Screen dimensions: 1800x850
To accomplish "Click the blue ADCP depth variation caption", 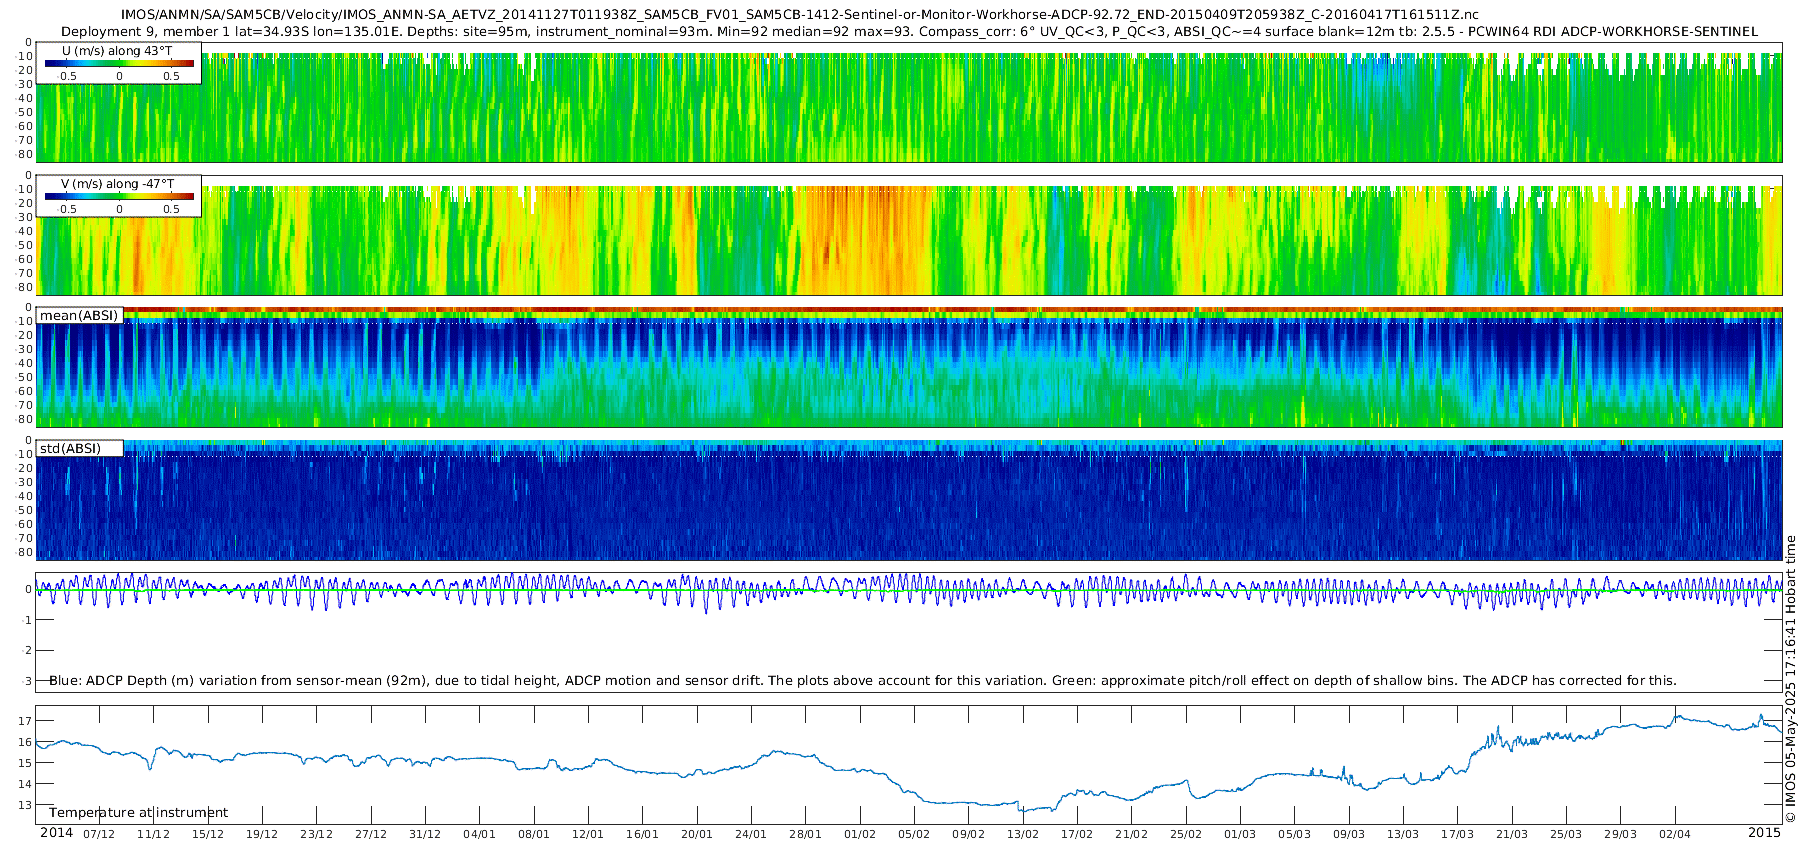I will pyautogui.click(x=862, y=681).
